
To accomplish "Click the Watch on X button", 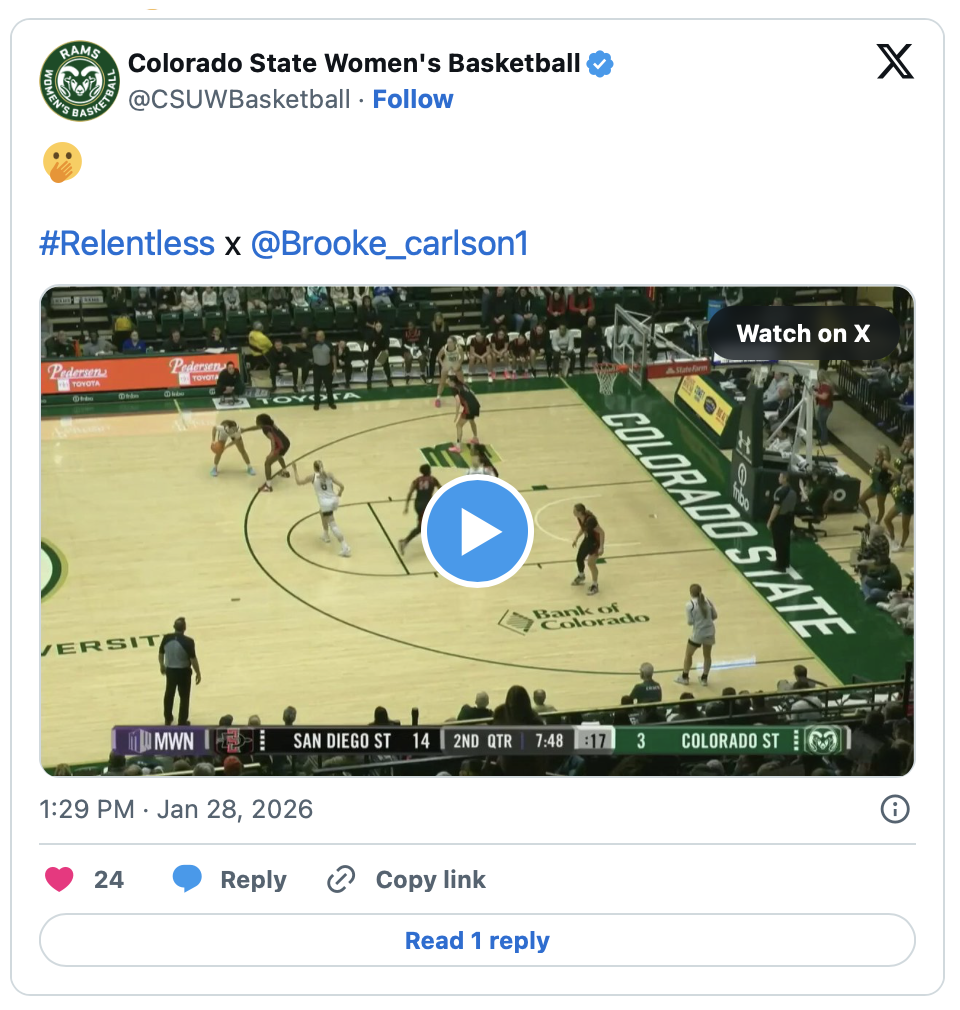I will (x=803, y=334).
